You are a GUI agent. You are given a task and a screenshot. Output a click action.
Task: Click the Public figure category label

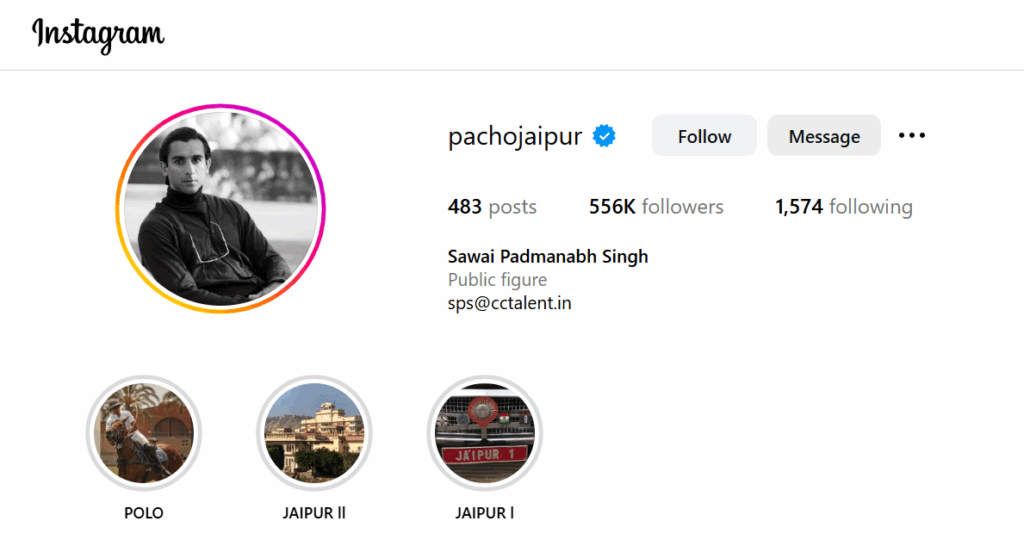tap(497, 280)
